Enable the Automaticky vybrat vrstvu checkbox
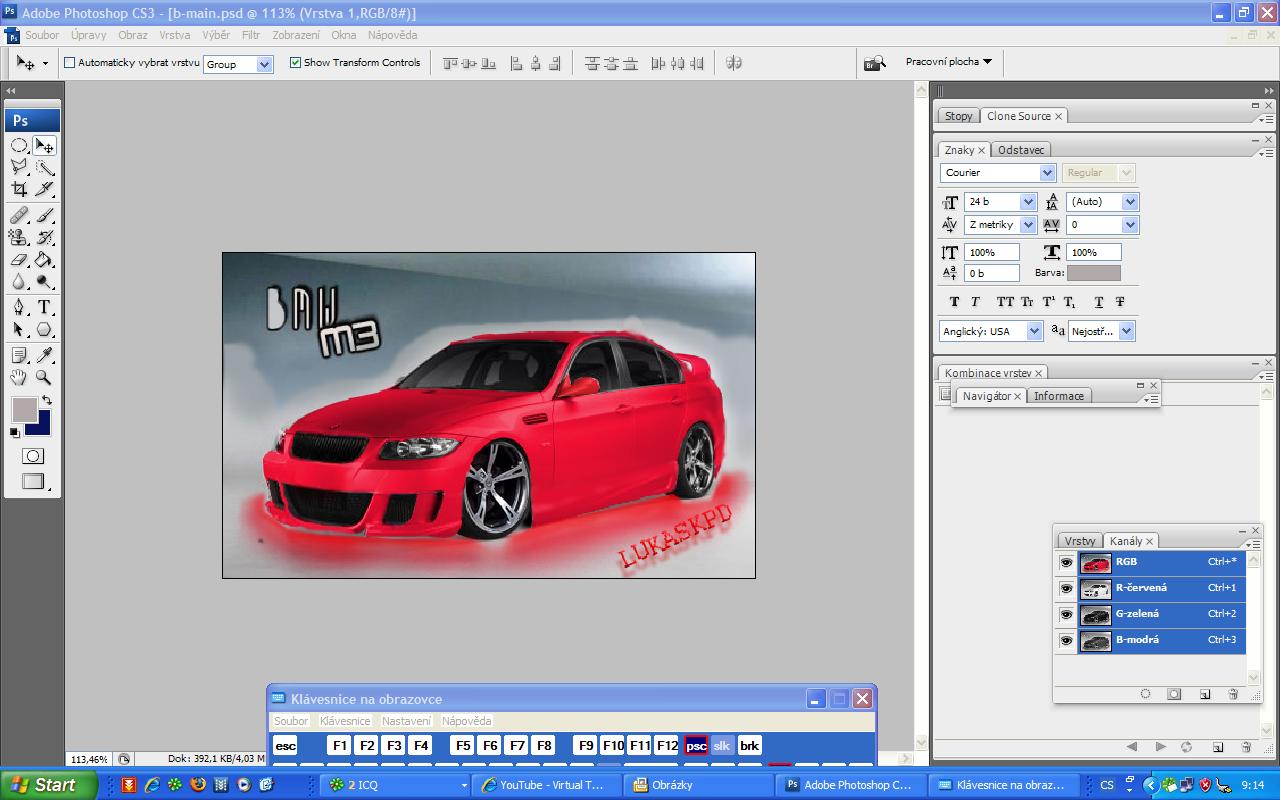The width and height of the screenshot is (1280, 800). (x=70, y=62)
